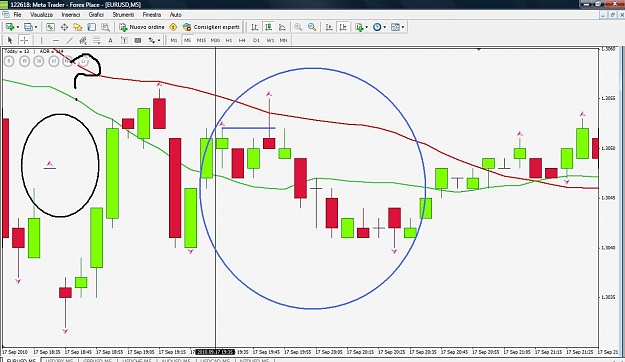This screenshot has height=362, width=625.
Task: Click the chart shift triangle marker
Action: [479, 49]
